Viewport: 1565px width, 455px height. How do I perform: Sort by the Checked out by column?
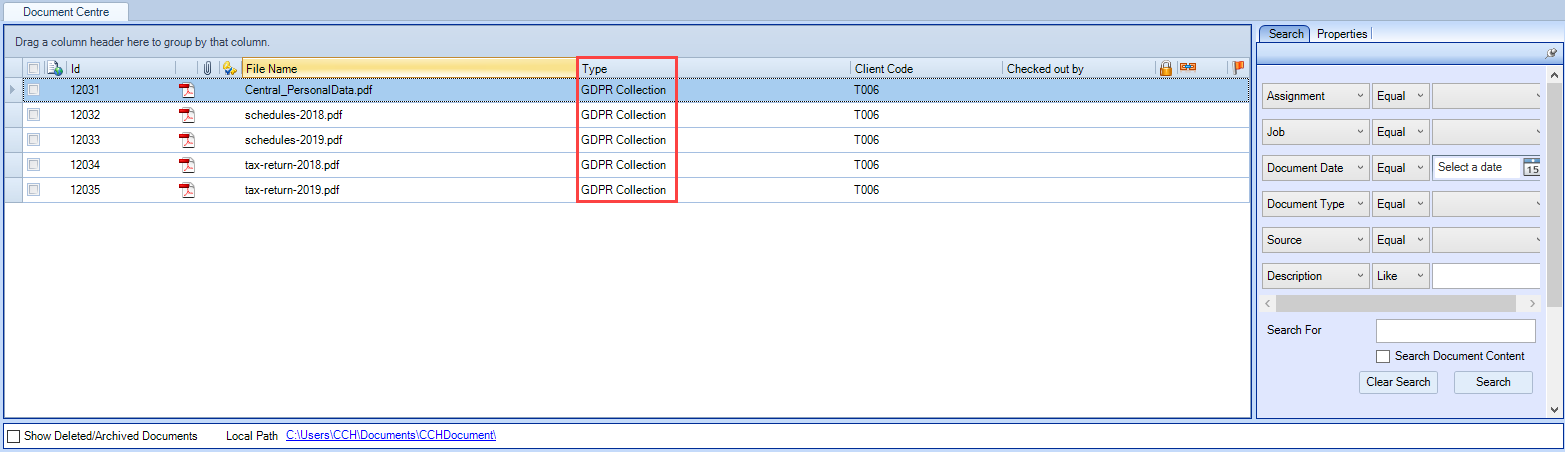(1079, 68)
